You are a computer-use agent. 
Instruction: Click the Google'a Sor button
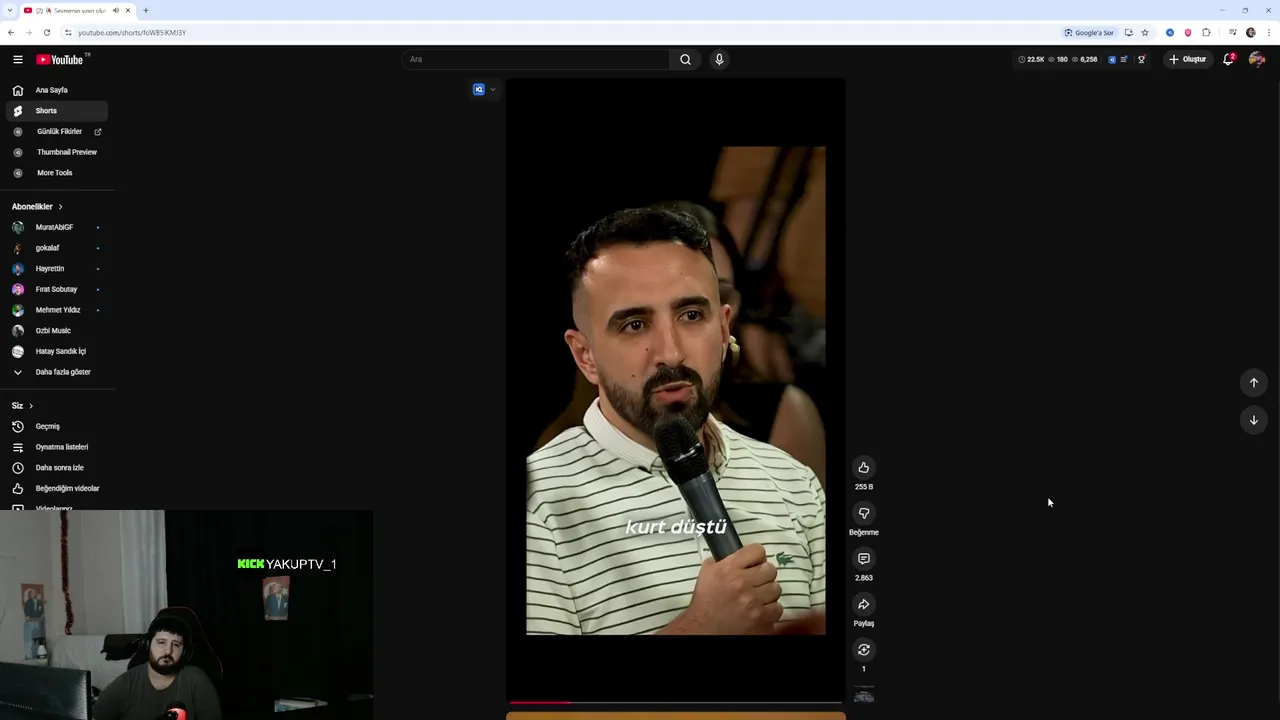pos(1089,32)
